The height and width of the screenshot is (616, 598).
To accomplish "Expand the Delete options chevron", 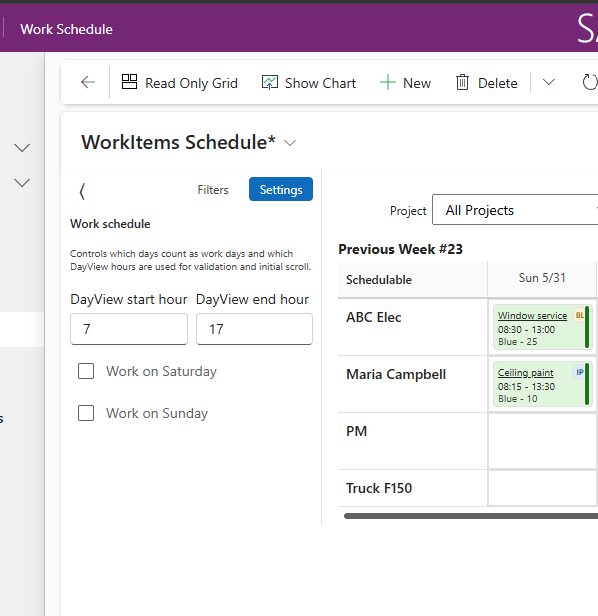I will (x=549, y=82).
